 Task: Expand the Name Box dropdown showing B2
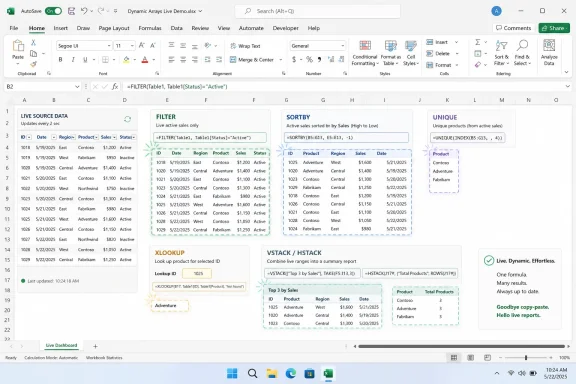(77, 87)
